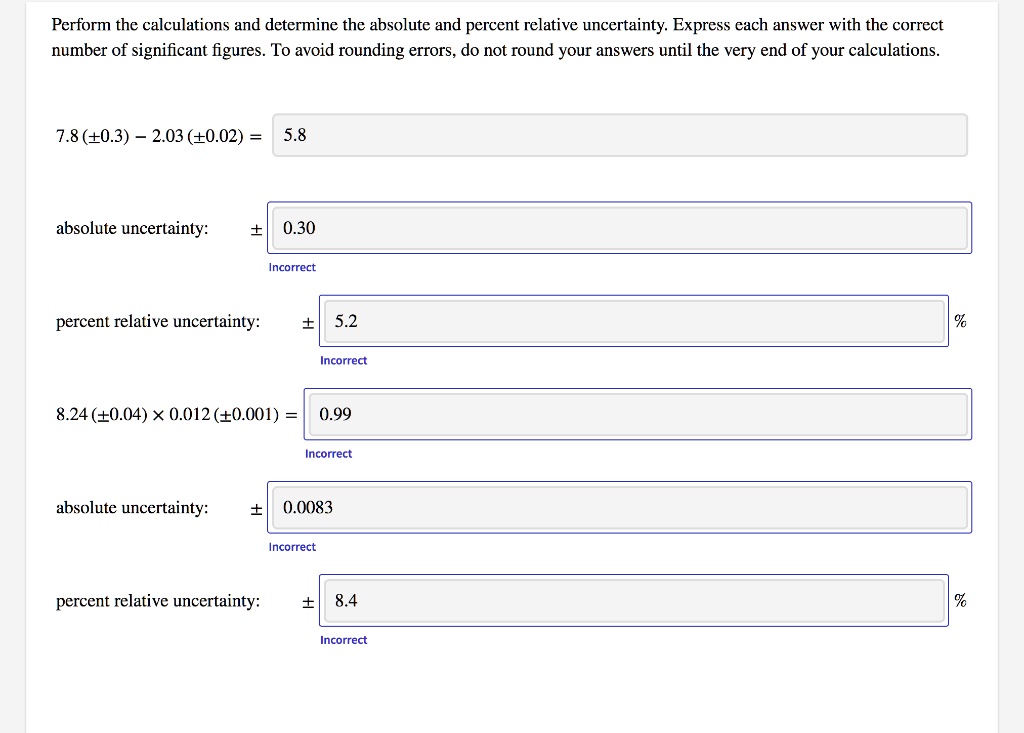Click the answer field containing 5.8
Viewport: 1024px width, 733px height.
coord(620,134)
